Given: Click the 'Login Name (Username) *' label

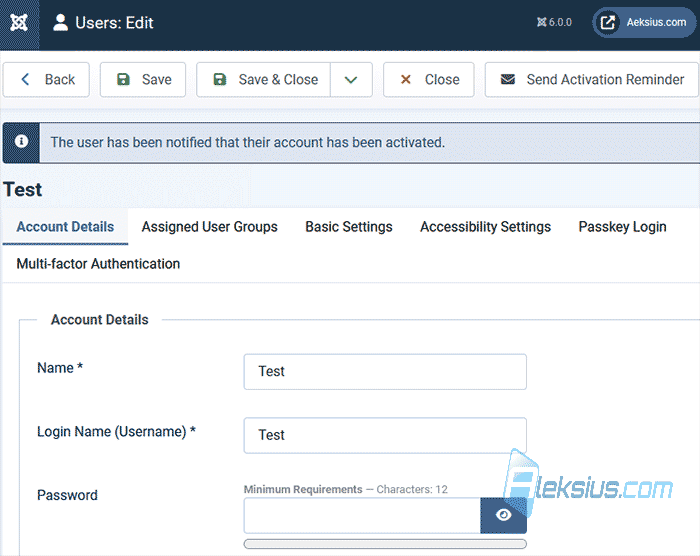Looking at the screenshot, I should pyautogui.click(x=117, y=432).
